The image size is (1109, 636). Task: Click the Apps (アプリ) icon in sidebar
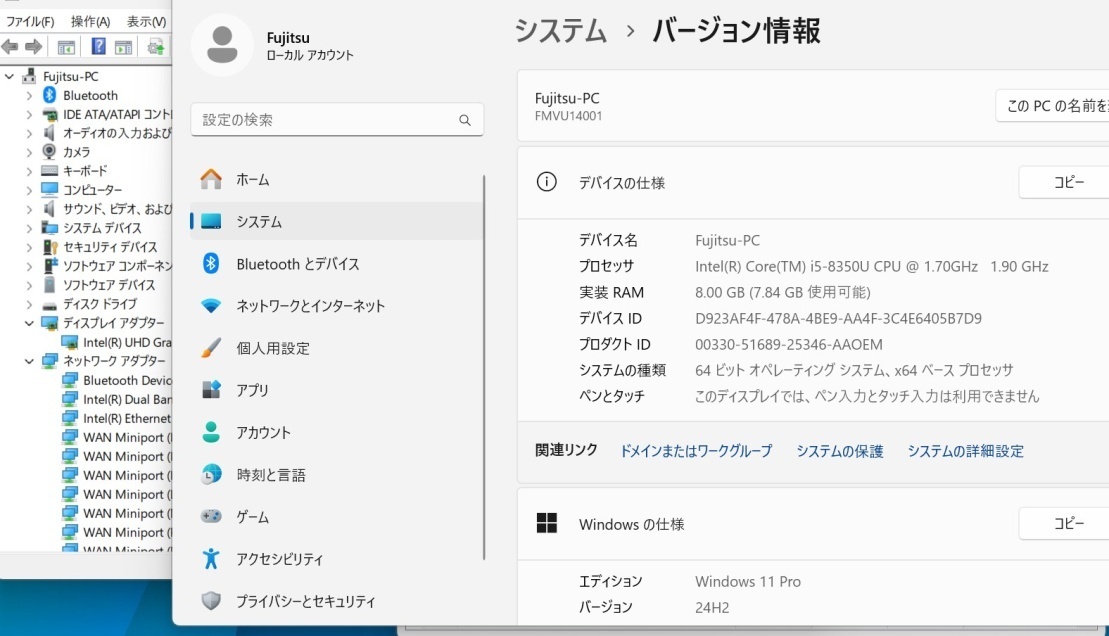211,390
